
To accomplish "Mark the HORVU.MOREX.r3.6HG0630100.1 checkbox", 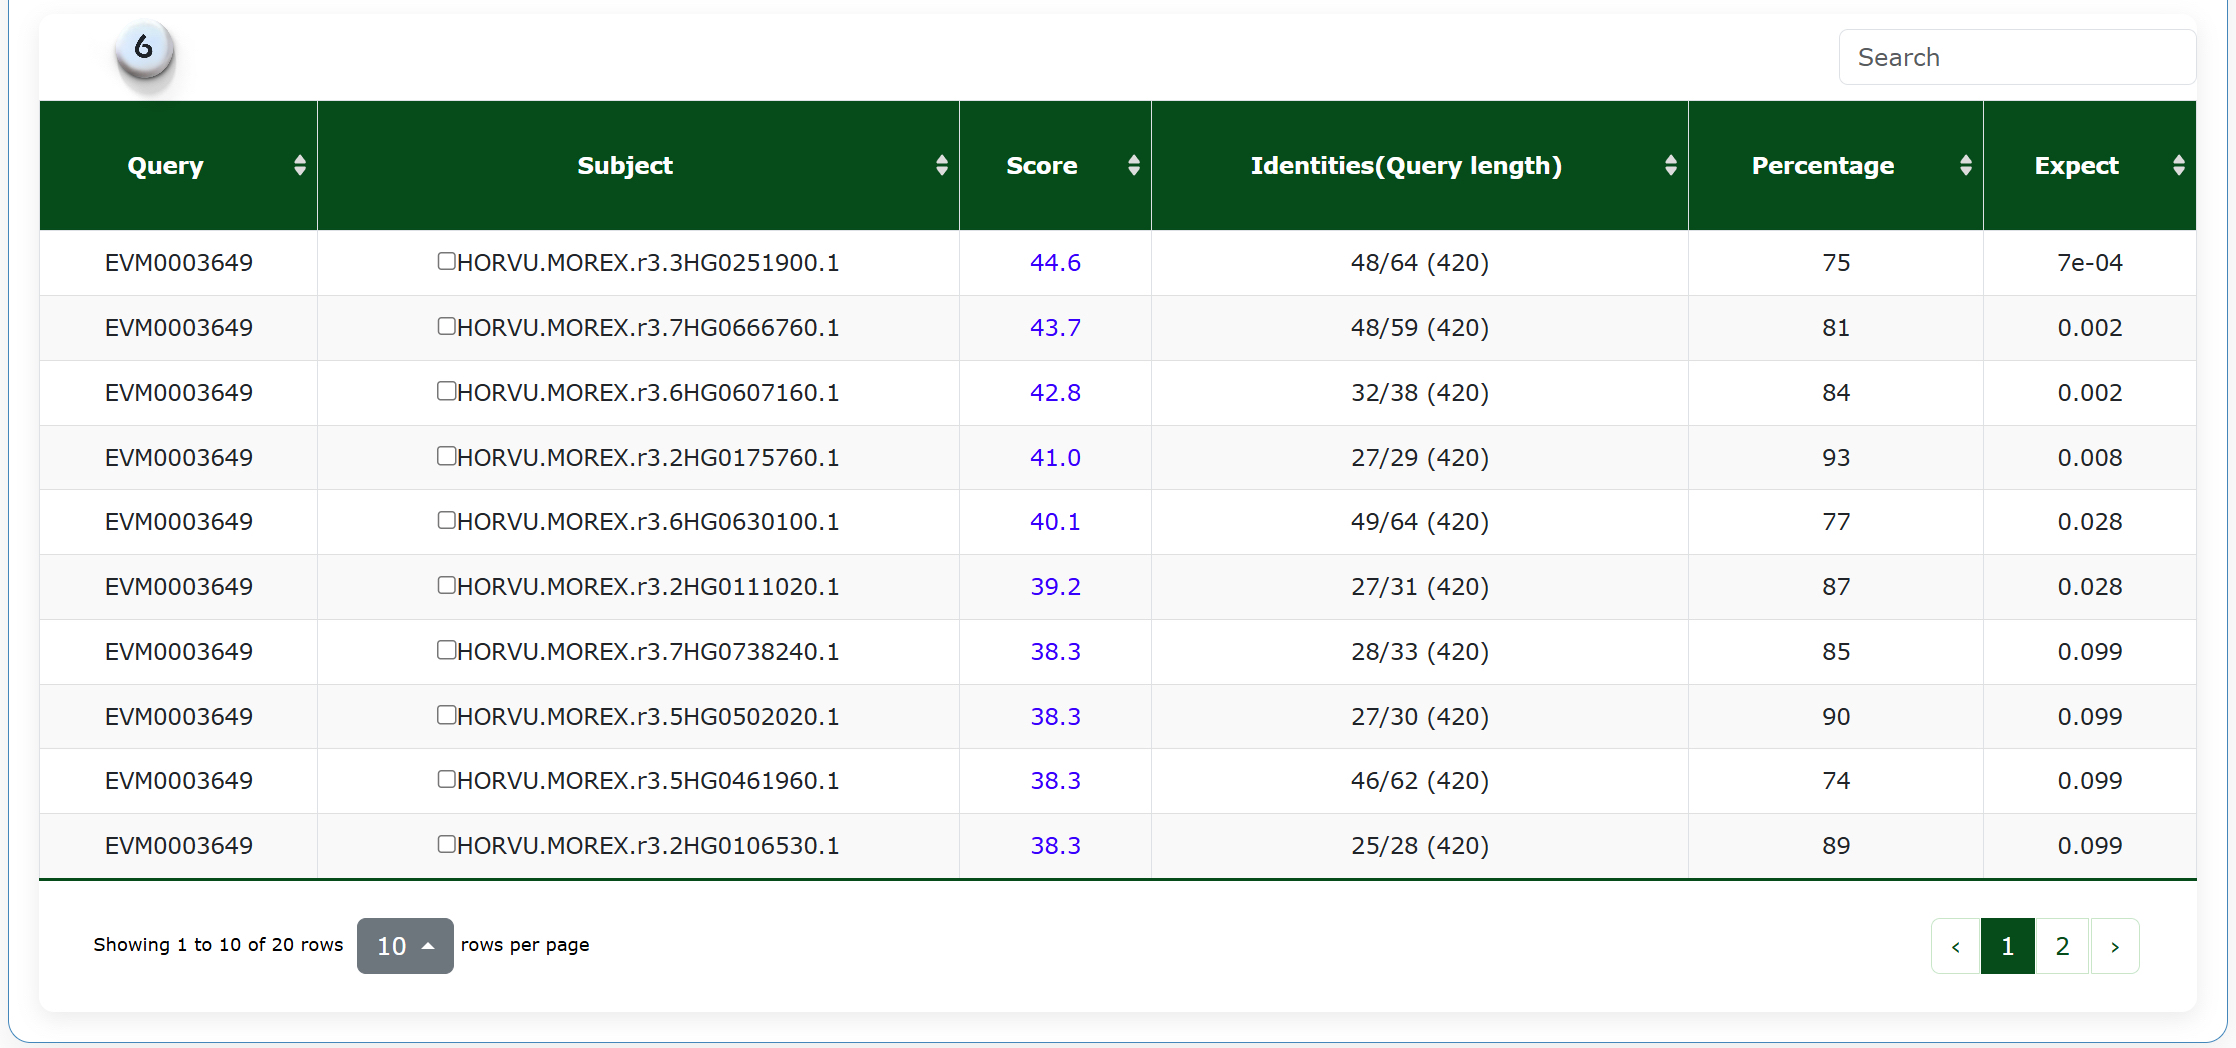I will coord(447,520).
